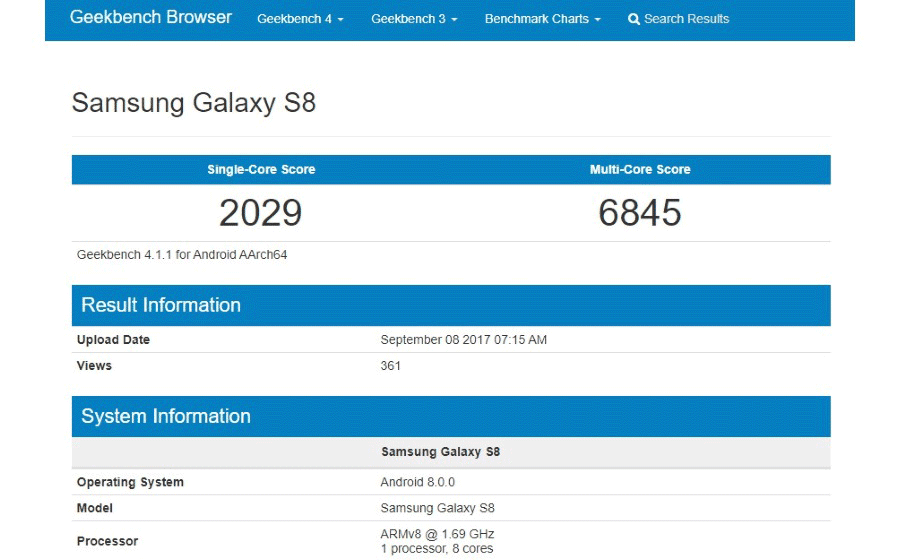Click the Geekbench 4.1.1 for Android AArch64 text
Image resolution: width=900 pixels, height=560 pixels.
[182, 255]
